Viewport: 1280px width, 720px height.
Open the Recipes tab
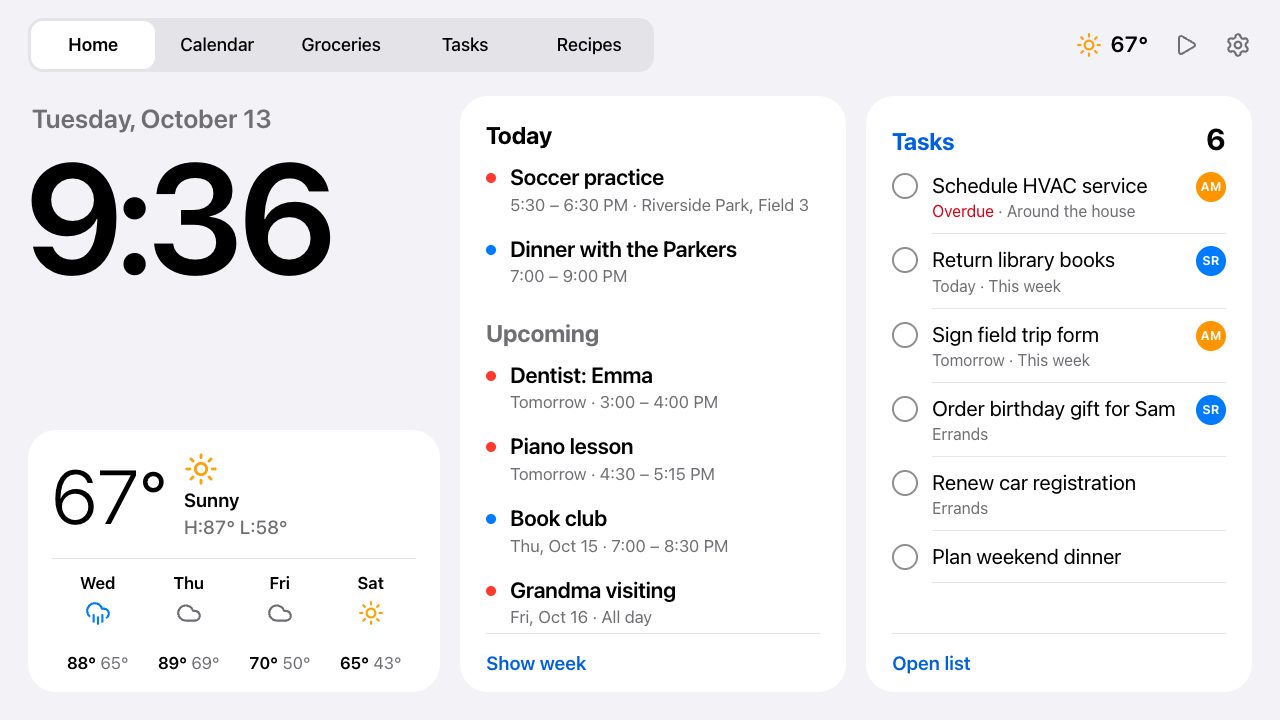pos(589,45)
